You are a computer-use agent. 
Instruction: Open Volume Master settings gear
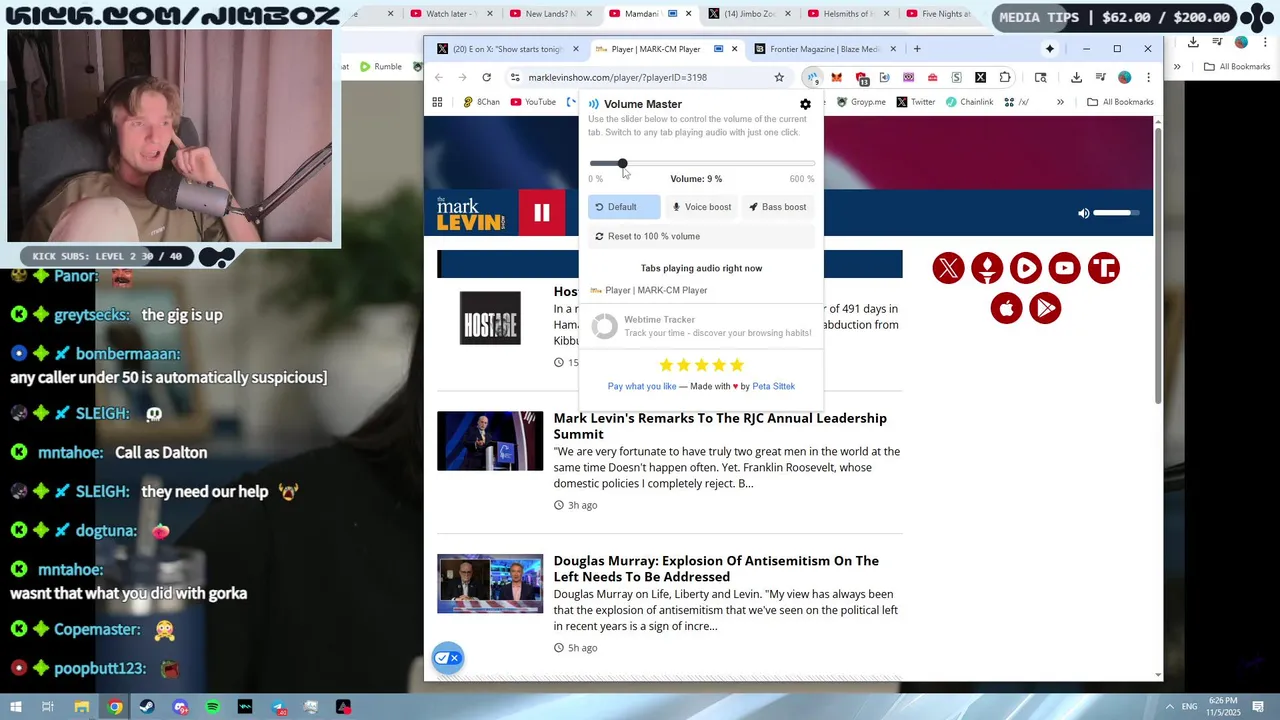[x=805, y=104]
